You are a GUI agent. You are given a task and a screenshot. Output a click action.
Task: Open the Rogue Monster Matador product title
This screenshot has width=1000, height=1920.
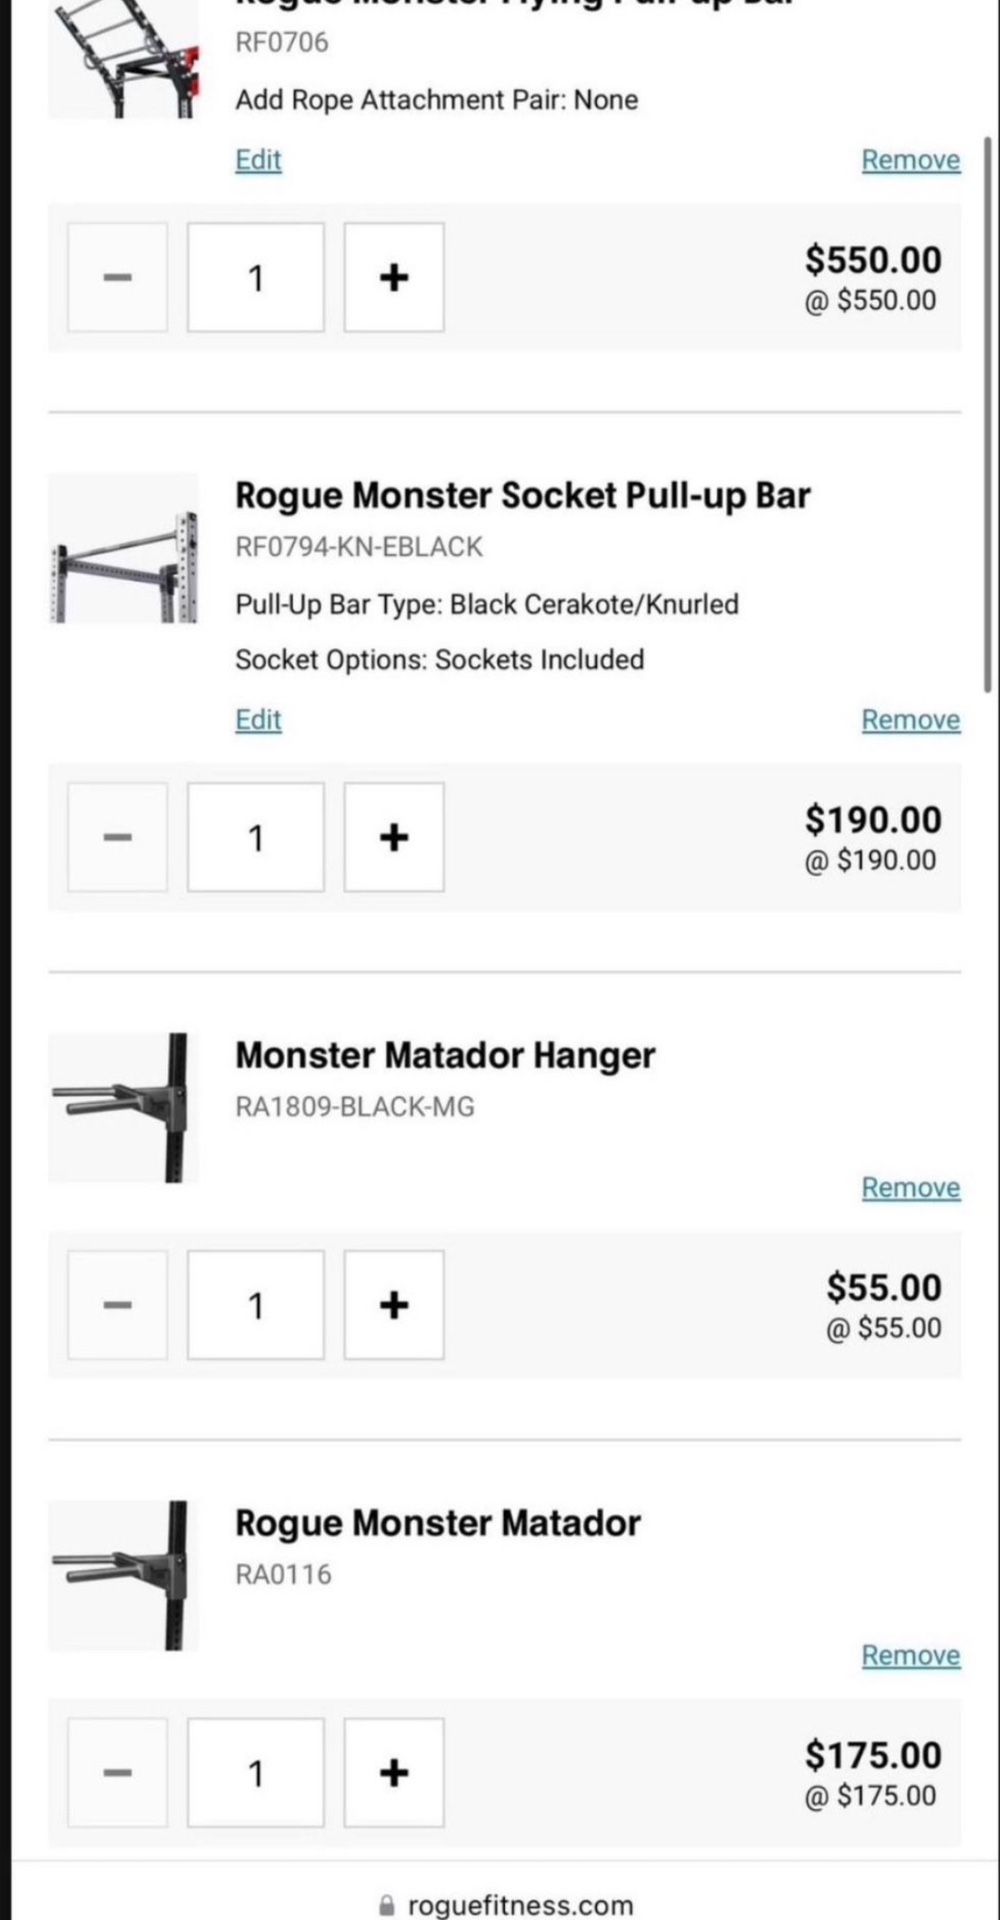(437, 1523)
